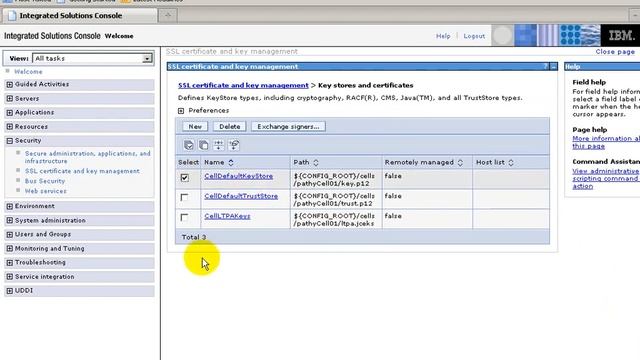Expand the Resources navigation node
640x360 pixels.
coord(10,127)
